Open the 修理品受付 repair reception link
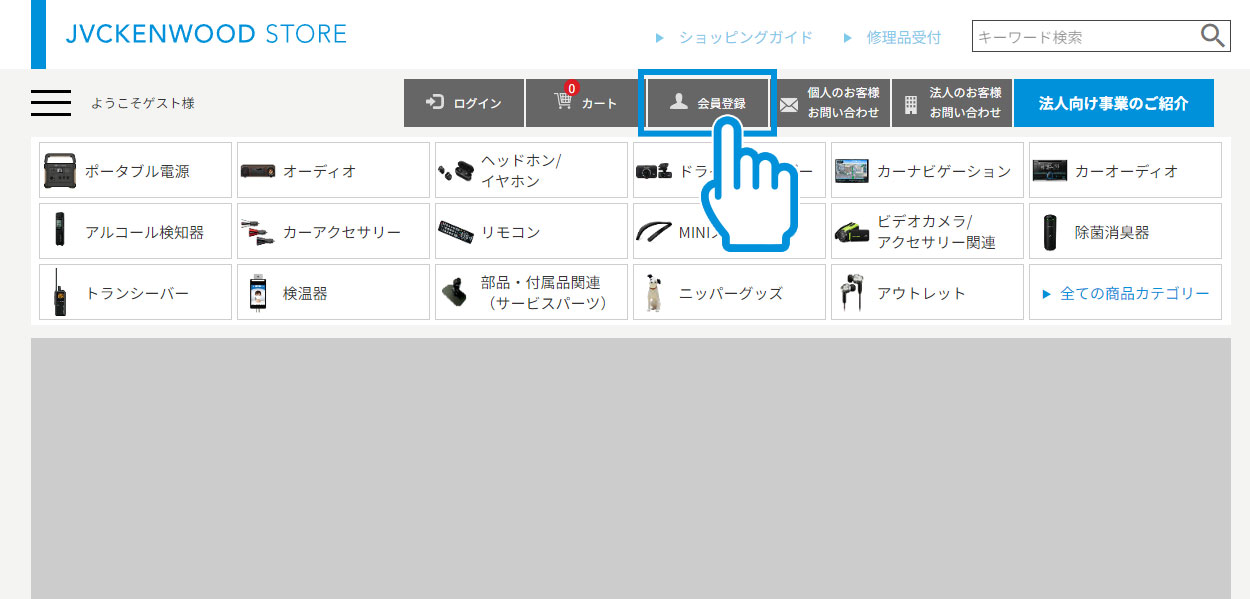This screenshot has height=599, width=1250. tap(903, 37)
